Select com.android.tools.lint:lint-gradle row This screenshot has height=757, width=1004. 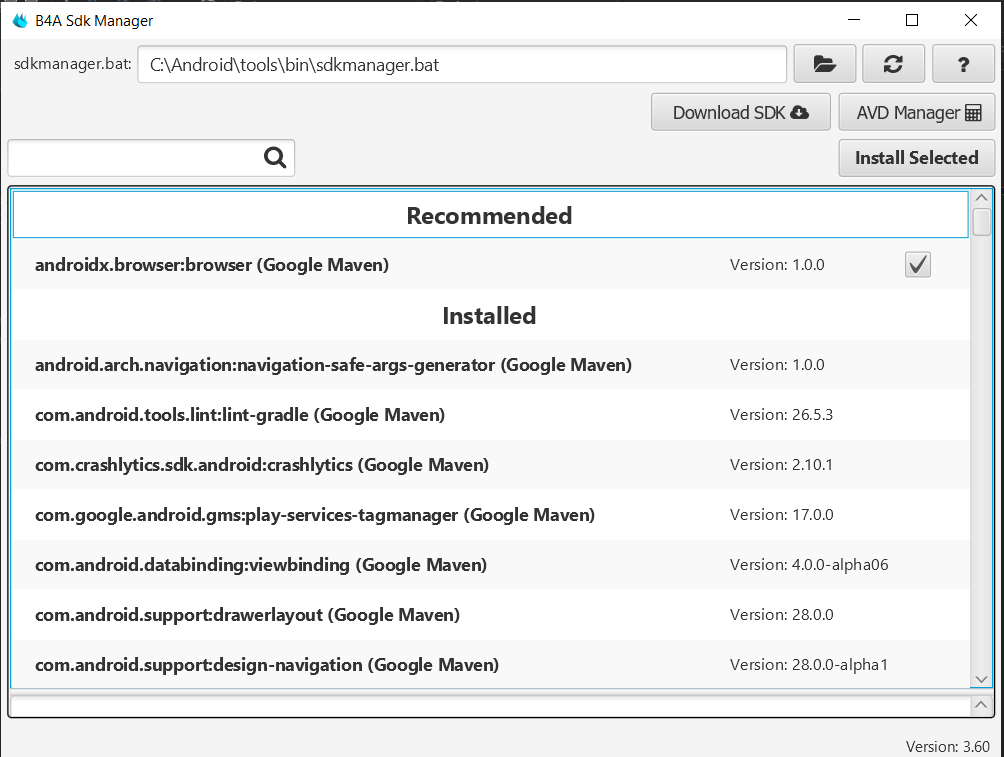[490, 414]
